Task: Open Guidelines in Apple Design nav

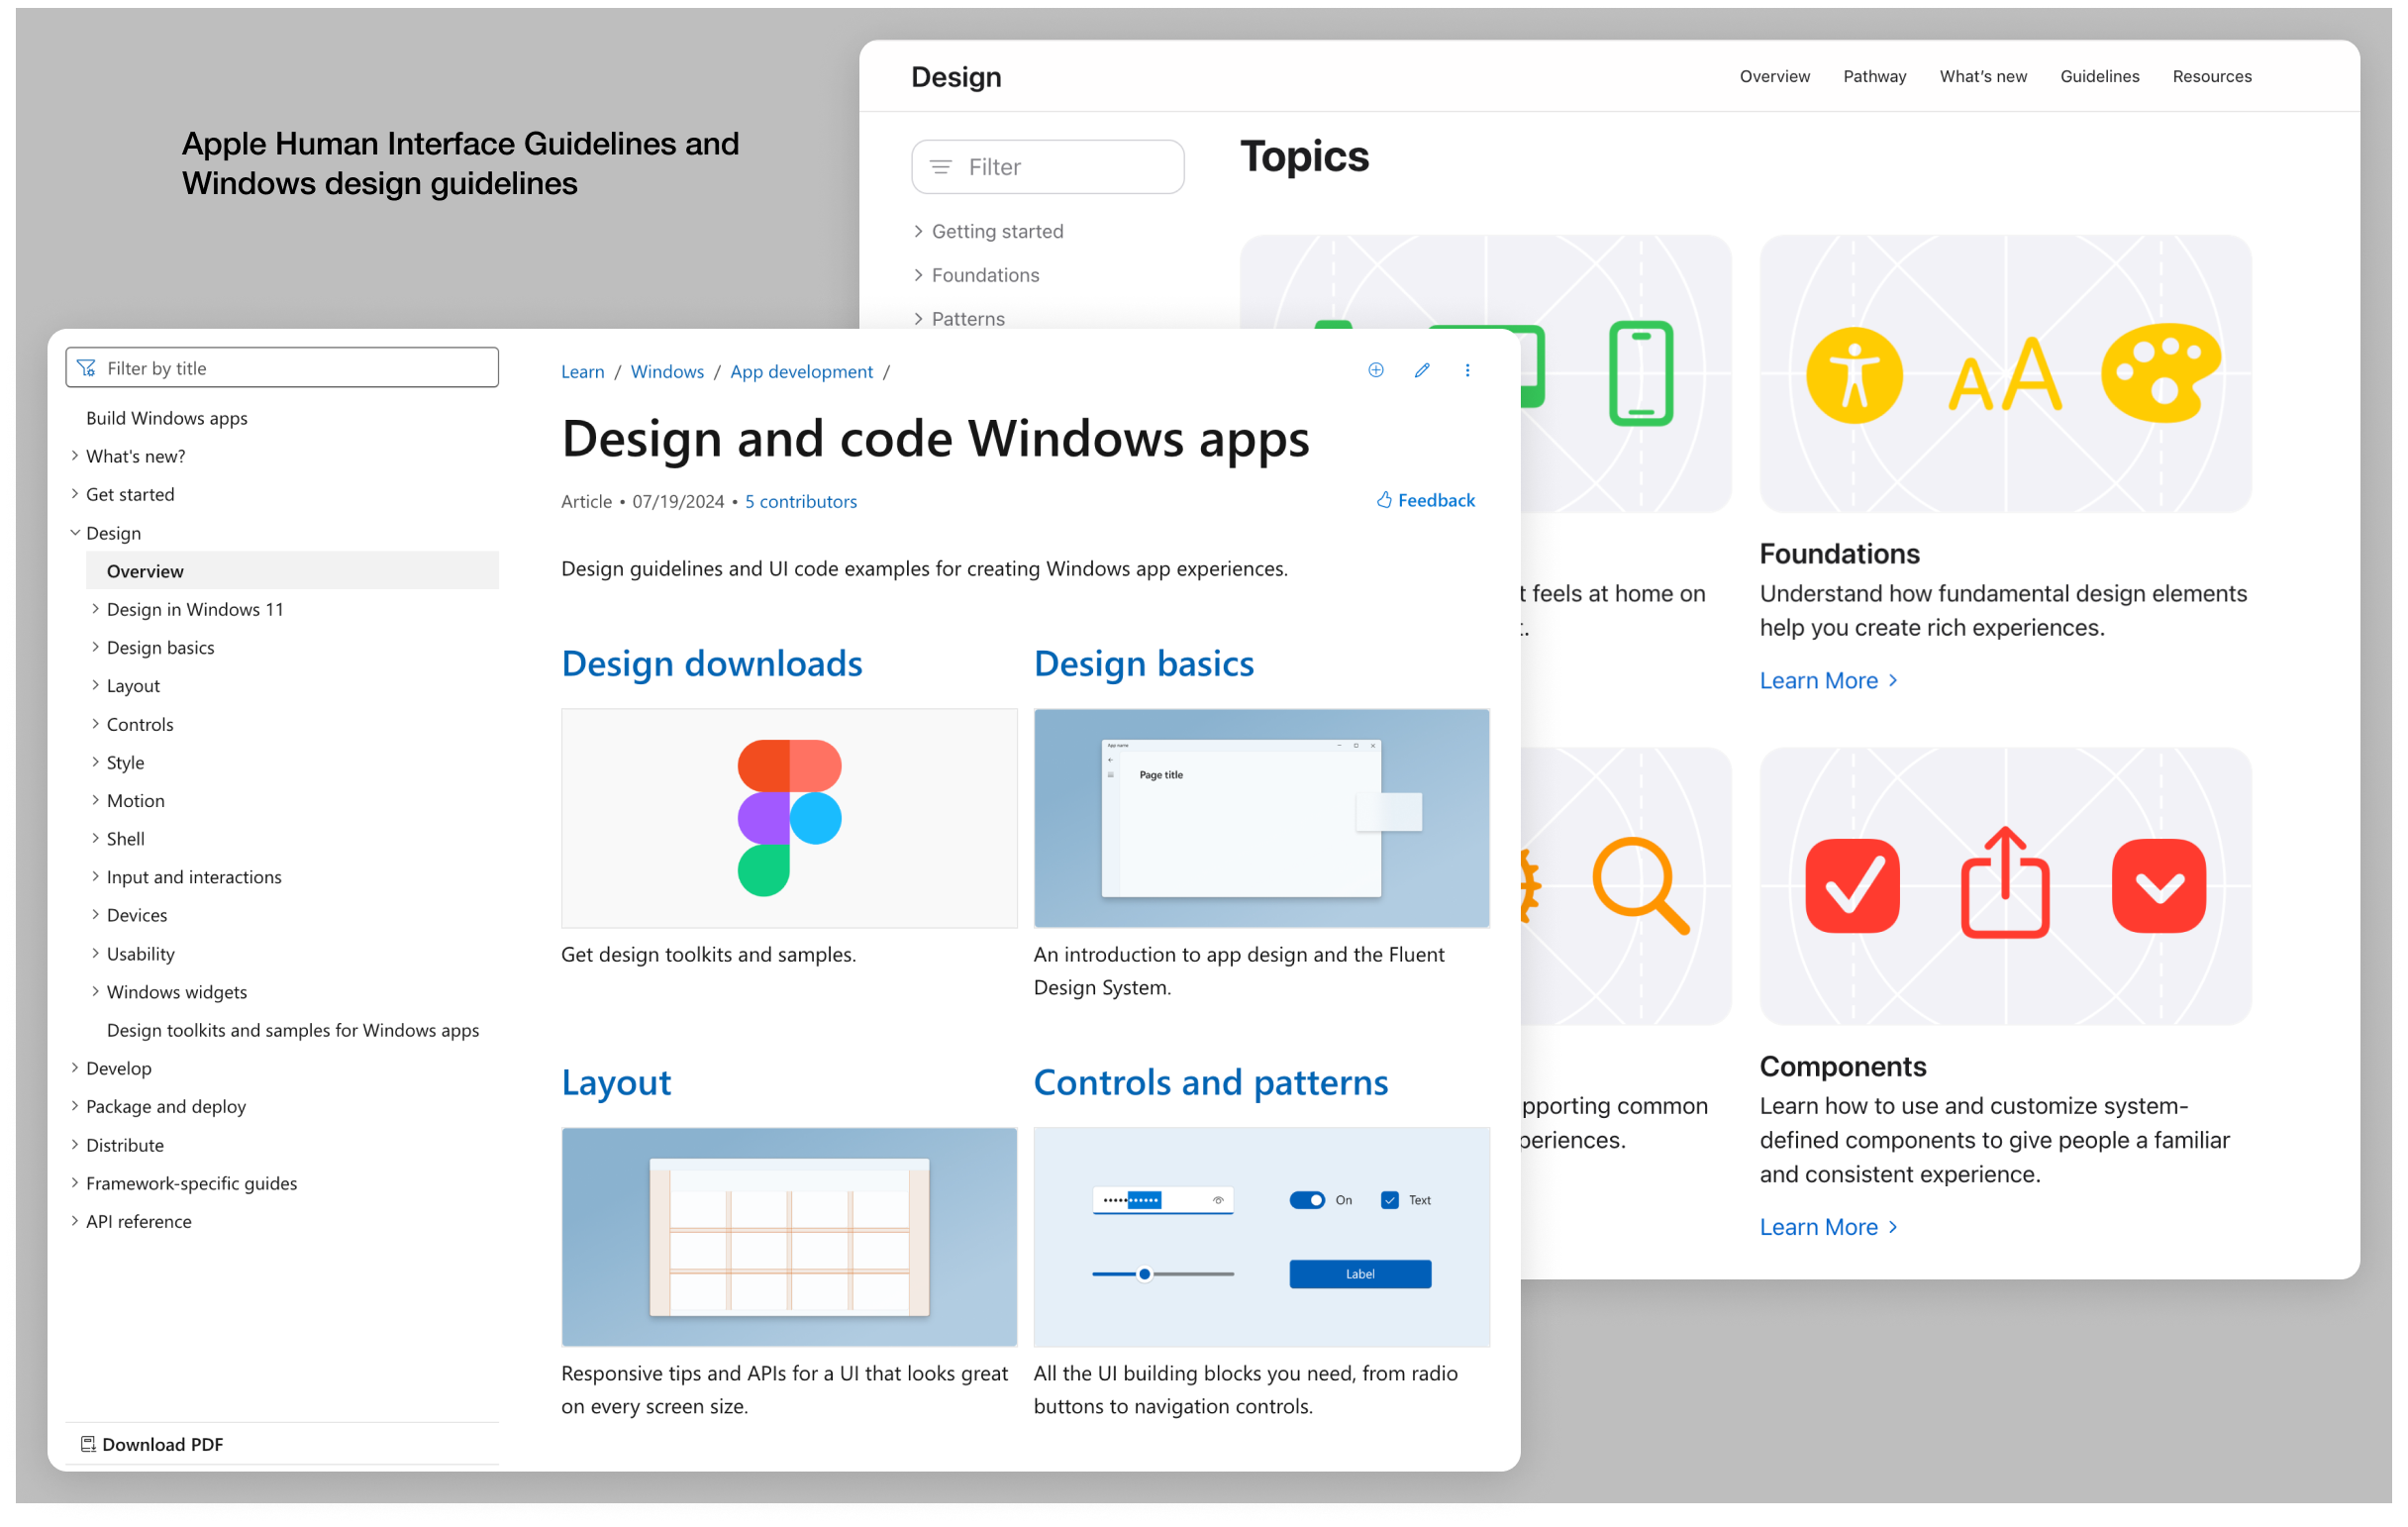Action: click(2099, 76)
